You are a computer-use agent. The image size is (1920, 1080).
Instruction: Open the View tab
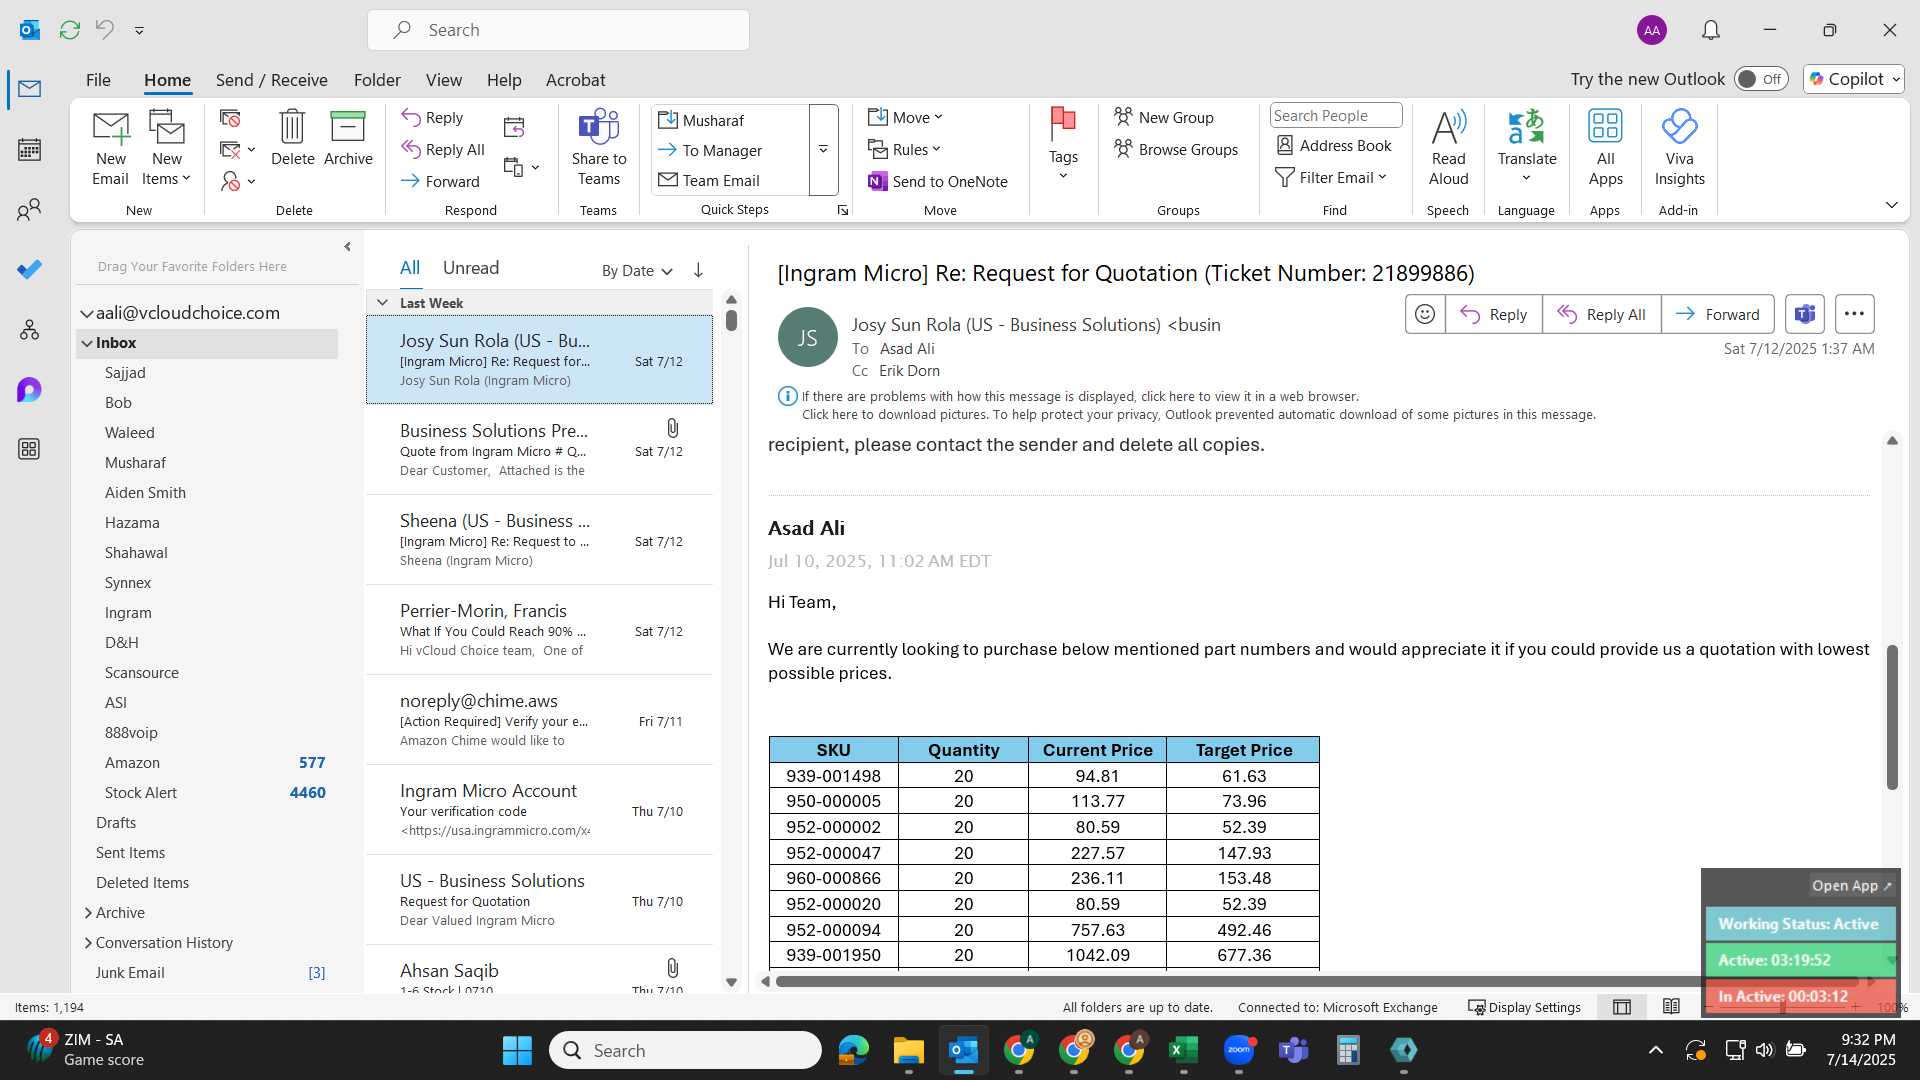click(x=443, y=80)
